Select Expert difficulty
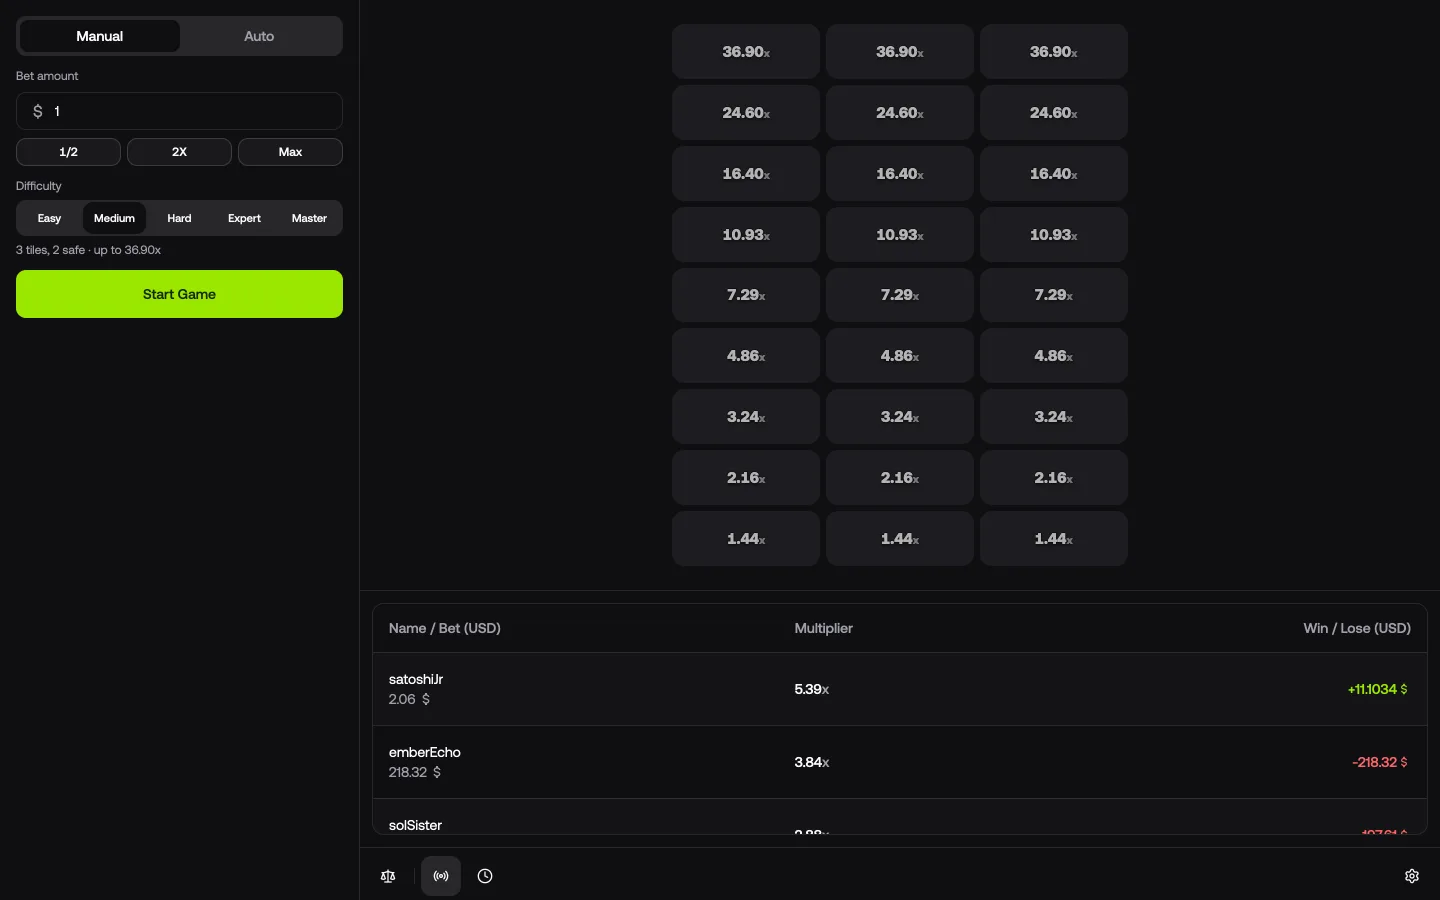1440x900 pixels. click(244, 218)
